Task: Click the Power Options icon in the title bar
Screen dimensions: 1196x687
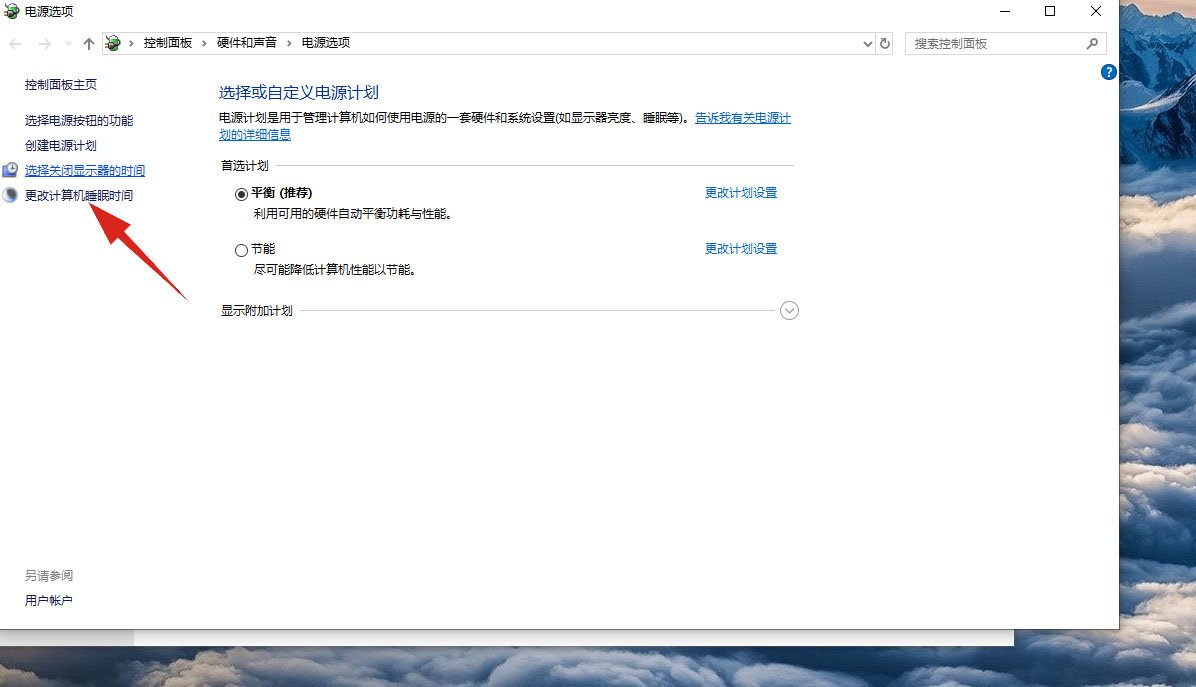Action: click(10, 12)
